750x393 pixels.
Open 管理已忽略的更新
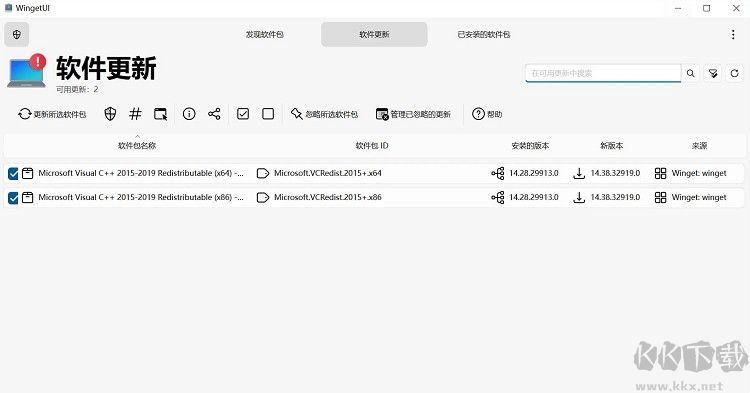pyautogui.click(x=413, y=114)
